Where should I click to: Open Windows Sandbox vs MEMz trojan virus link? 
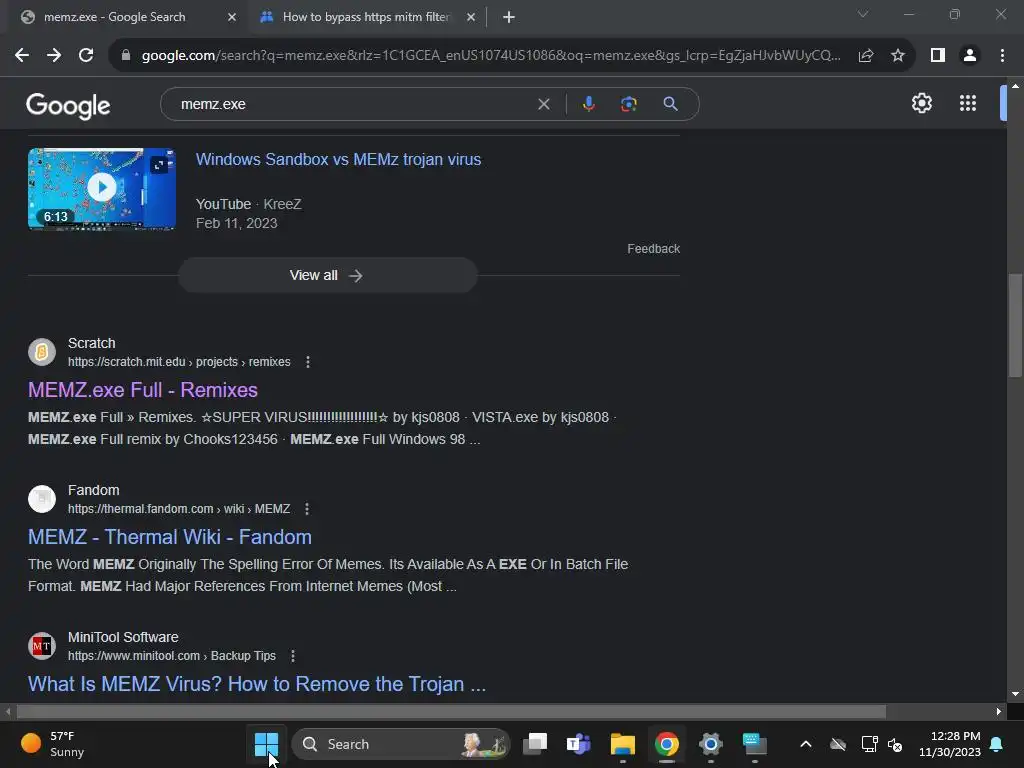tap(338, 159)
